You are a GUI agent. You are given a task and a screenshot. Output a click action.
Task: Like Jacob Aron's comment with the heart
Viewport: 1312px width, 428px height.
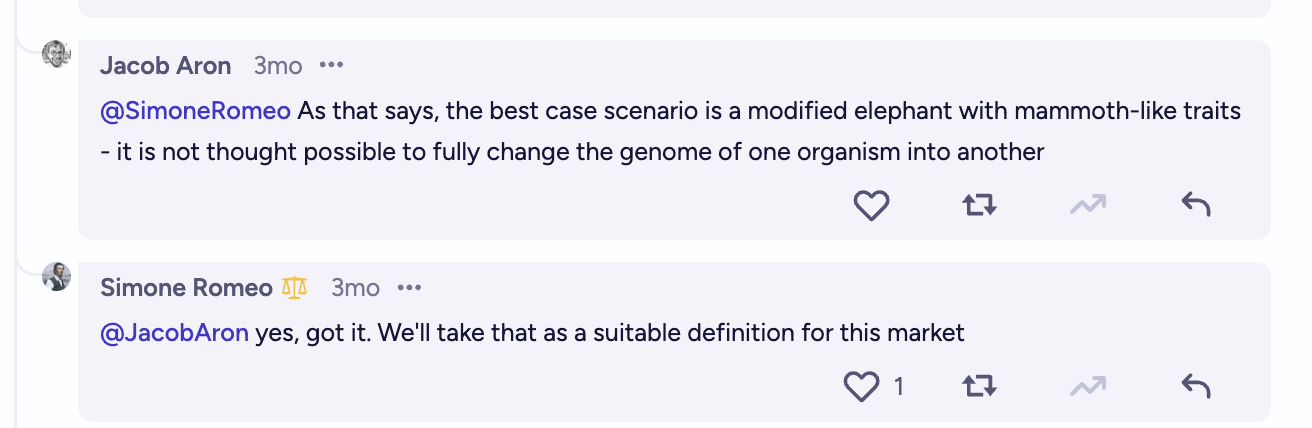pyautogui.click(x=871, y=206)
